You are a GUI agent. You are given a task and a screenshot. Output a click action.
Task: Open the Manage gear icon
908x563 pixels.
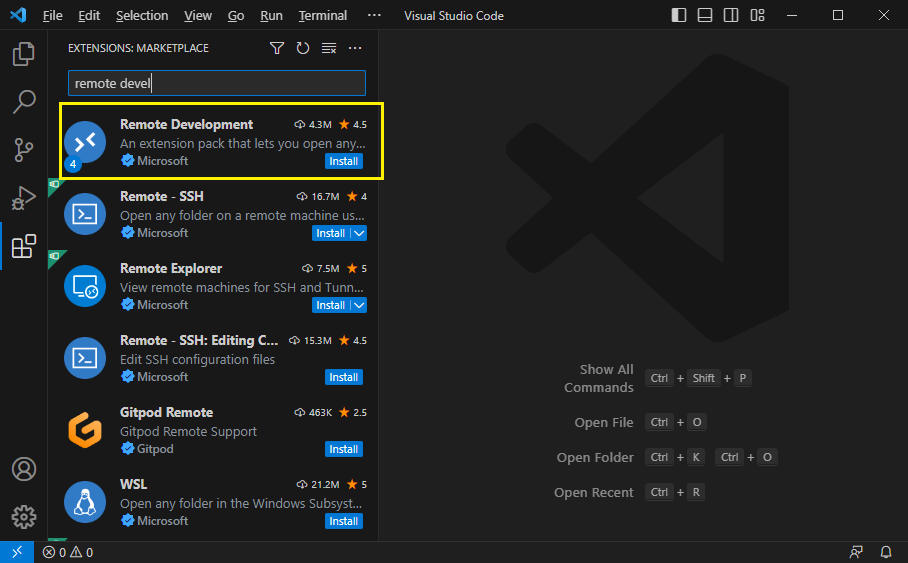pos(24,516)
